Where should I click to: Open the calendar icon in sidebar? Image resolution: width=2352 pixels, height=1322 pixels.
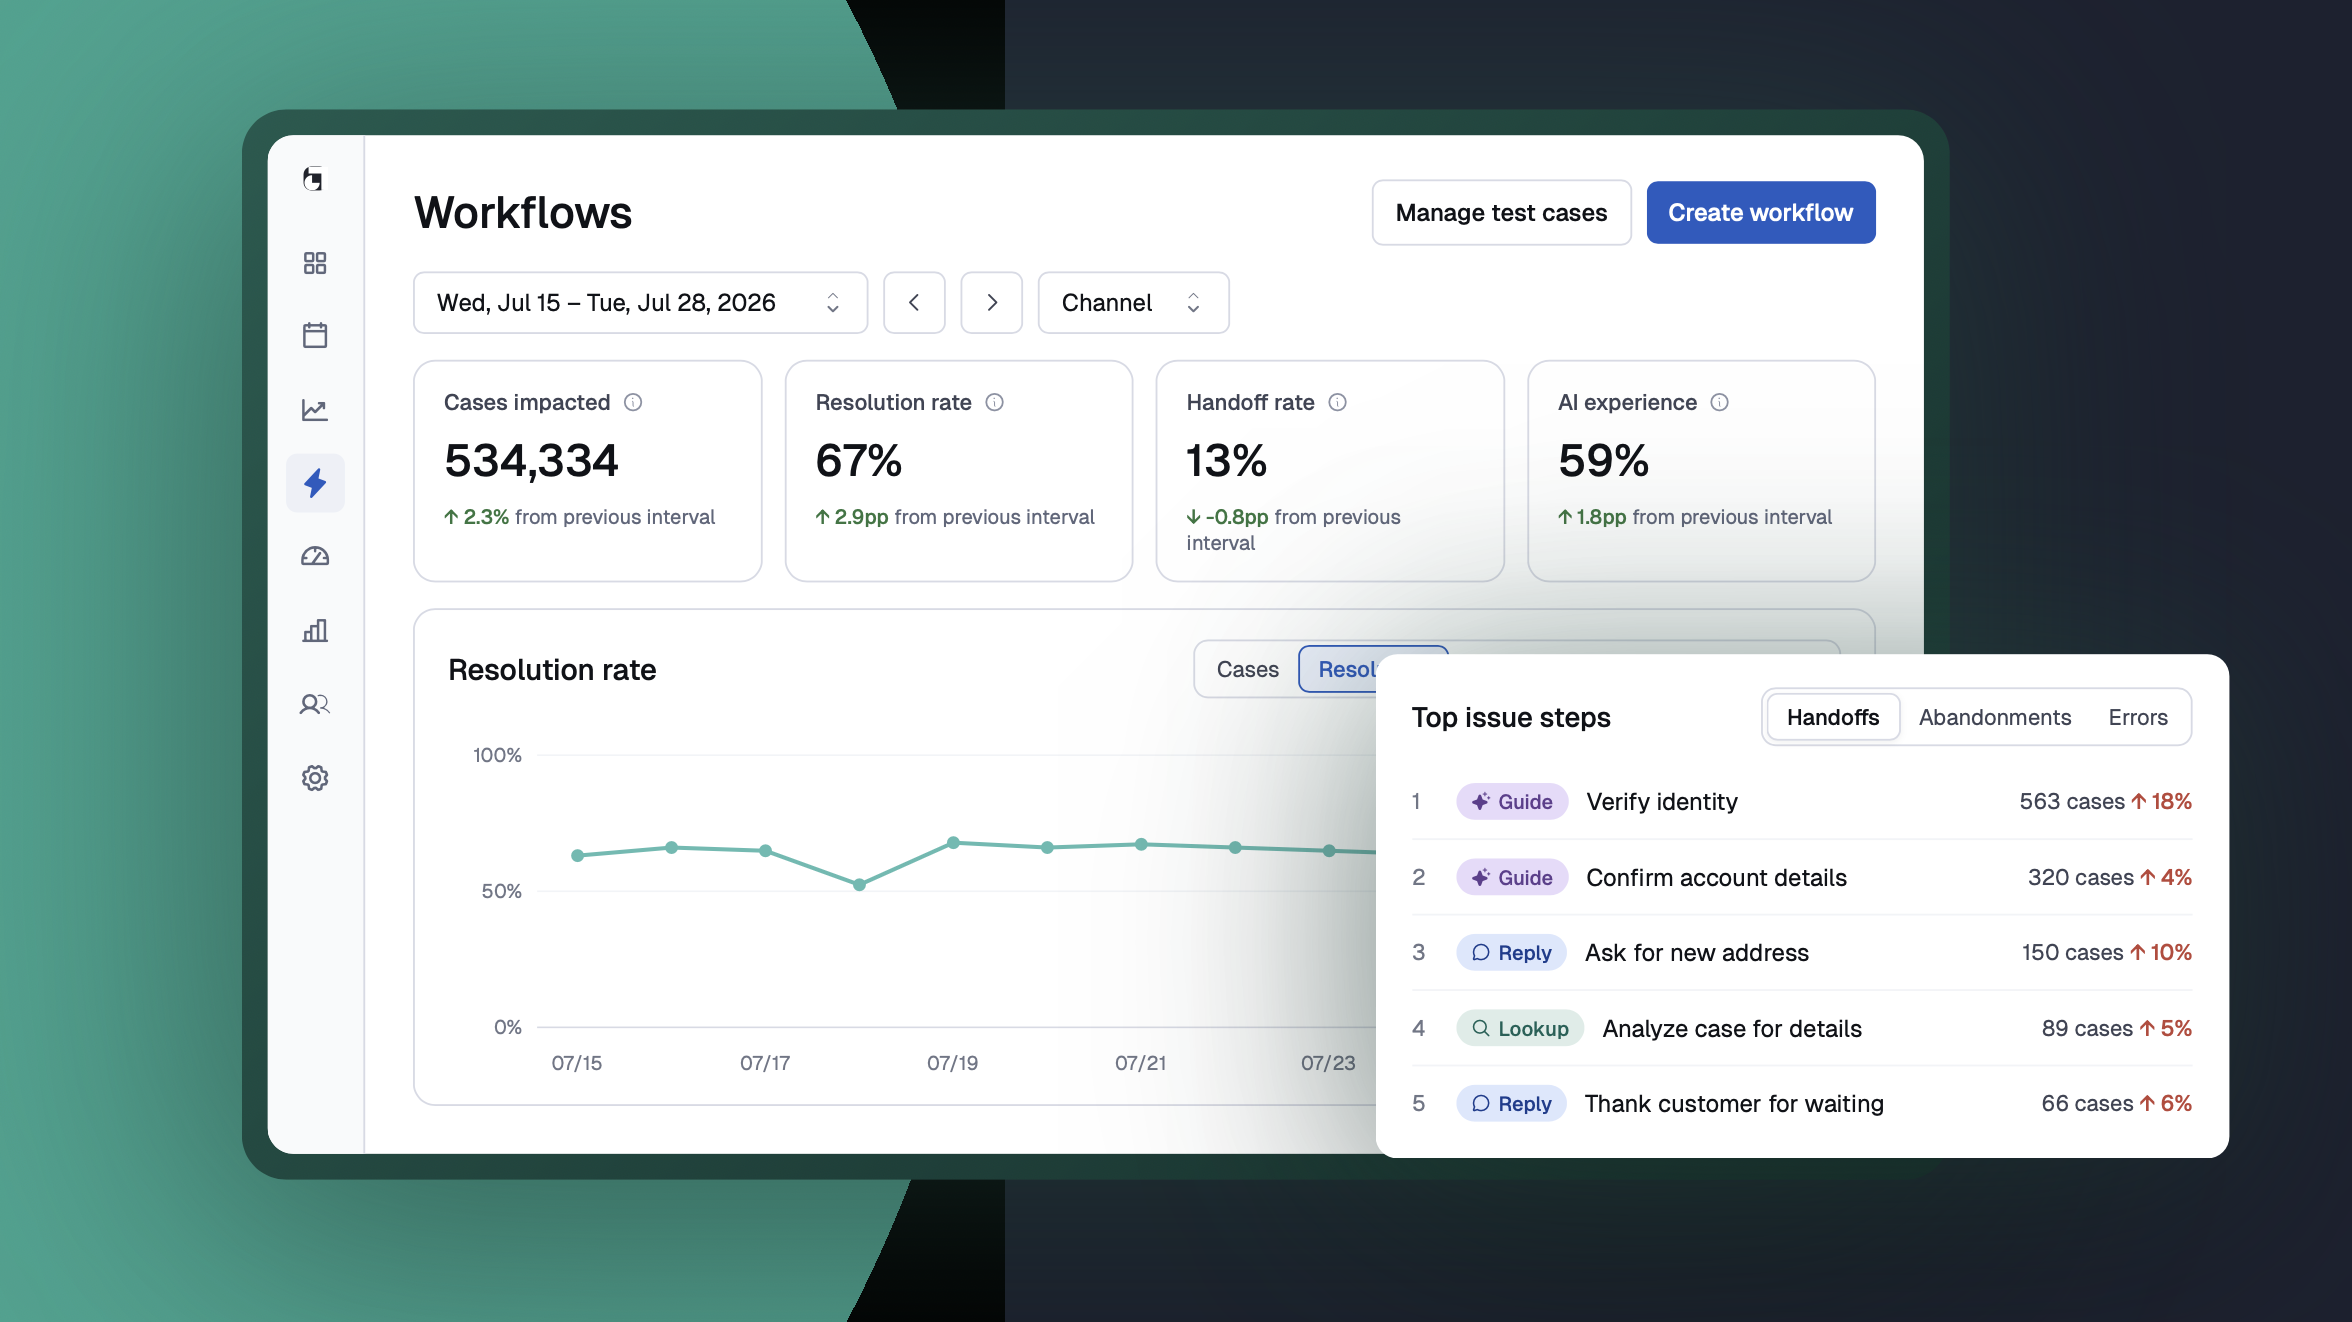pyautogui.click(x=315, y=335)
